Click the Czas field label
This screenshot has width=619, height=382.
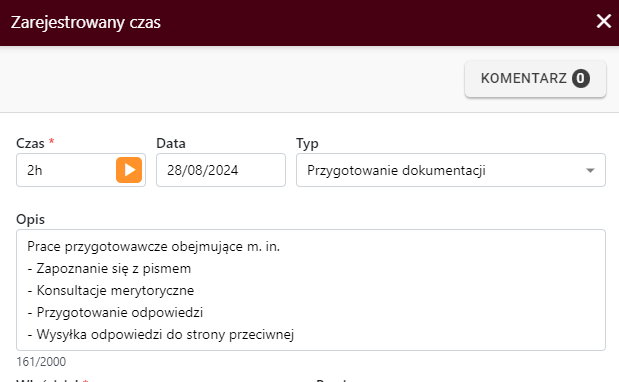(30, 143)
